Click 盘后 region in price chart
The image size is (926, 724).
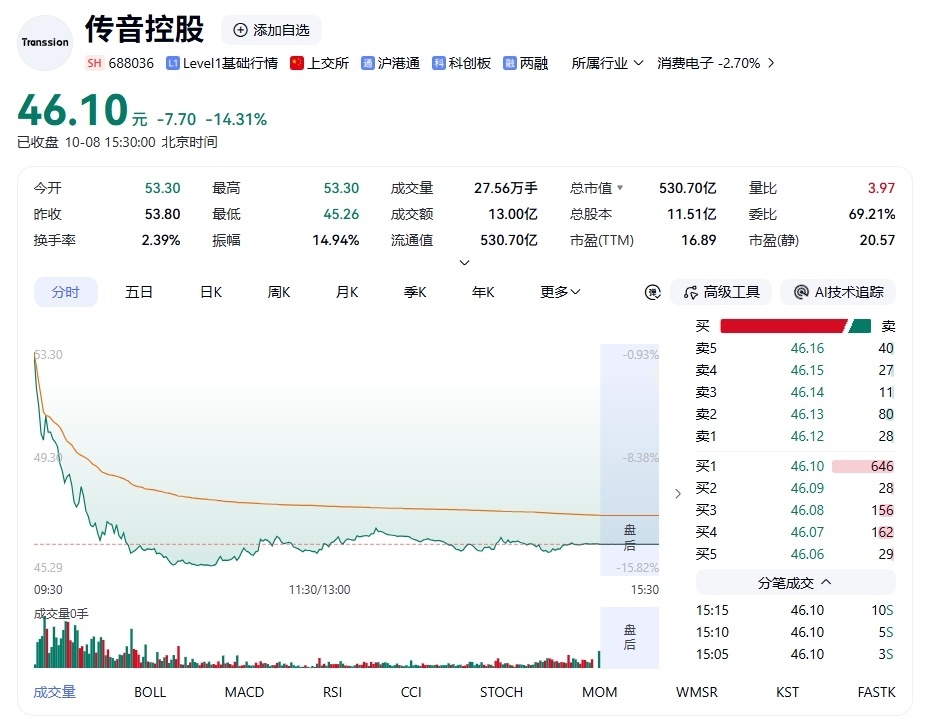coord(630,459)
